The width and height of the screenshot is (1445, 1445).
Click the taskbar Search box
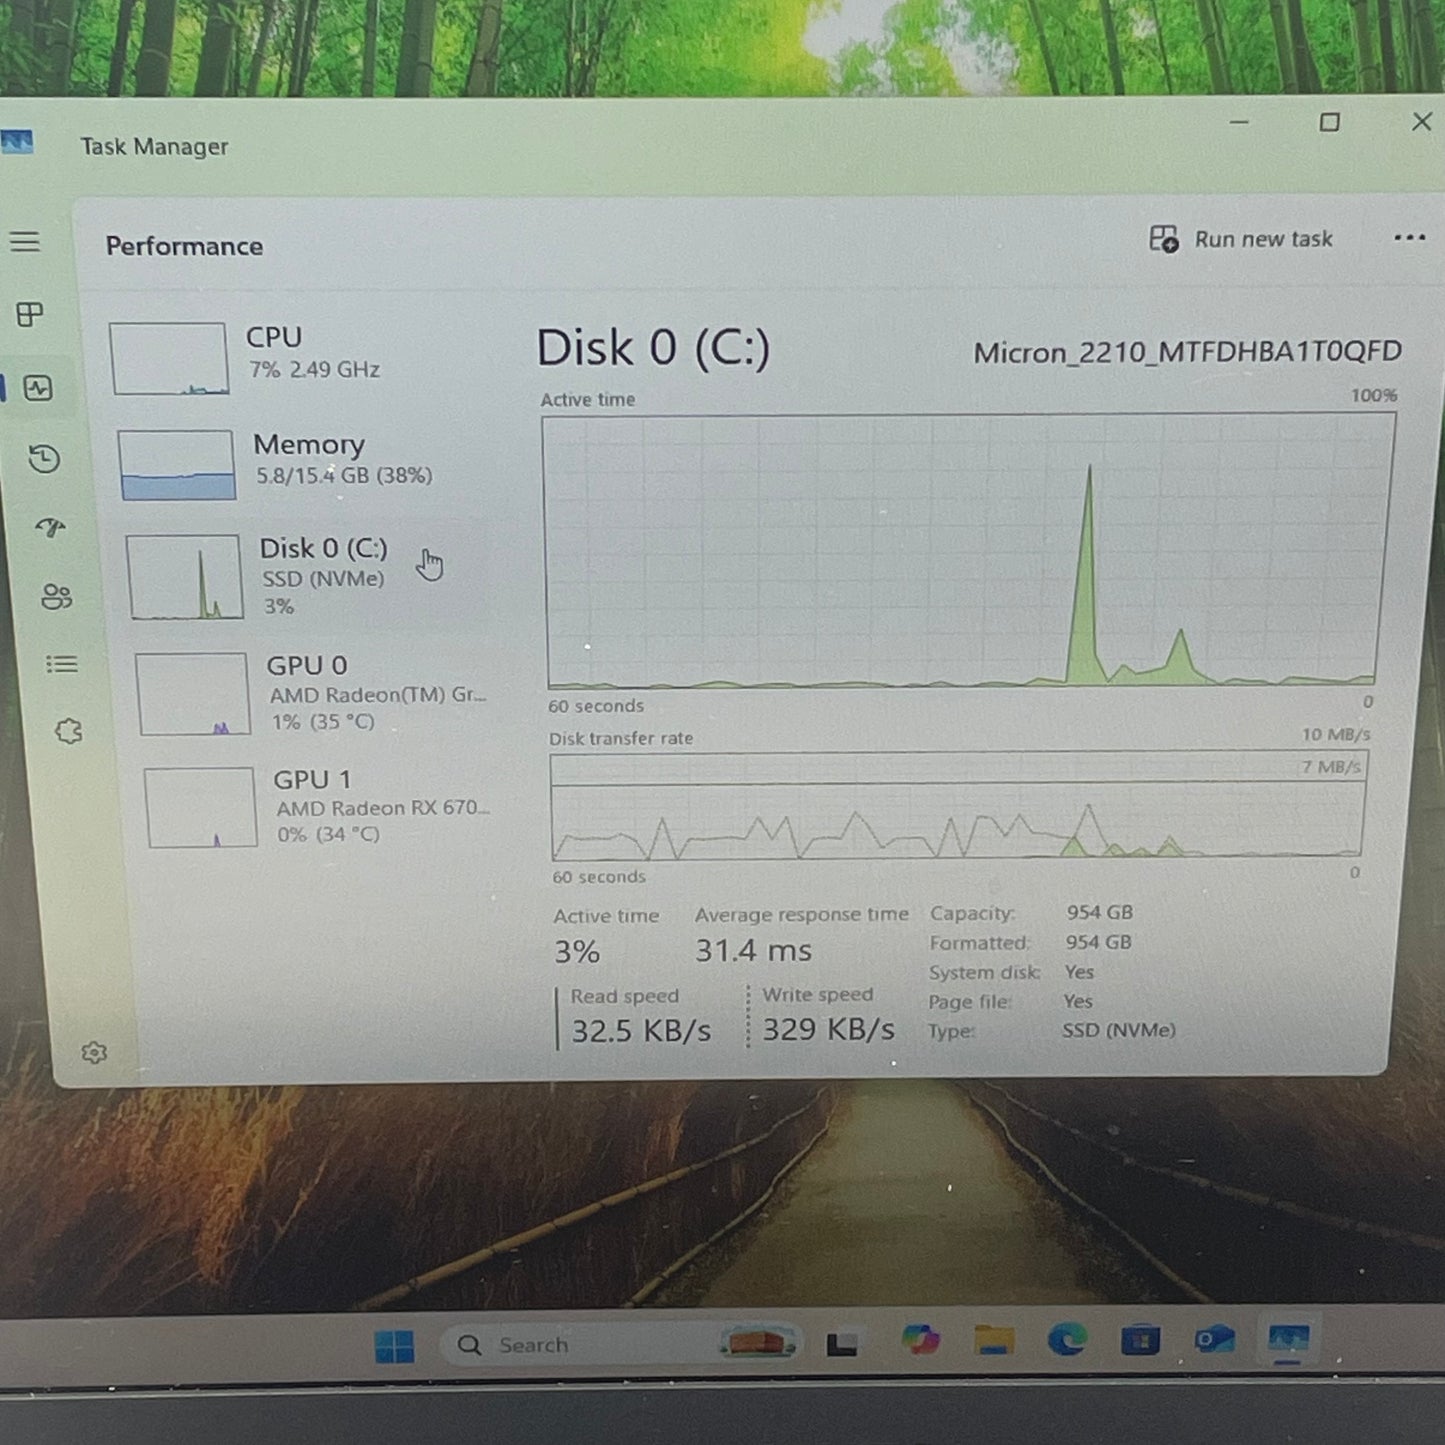click(x=620, y=1344)
